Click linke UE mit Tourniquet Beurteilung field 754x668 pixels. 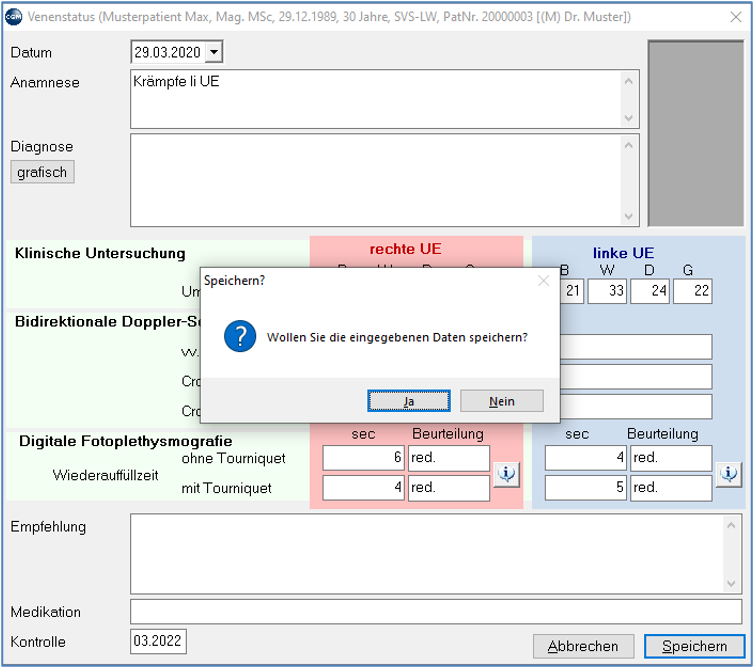click(x=671, y=488)
